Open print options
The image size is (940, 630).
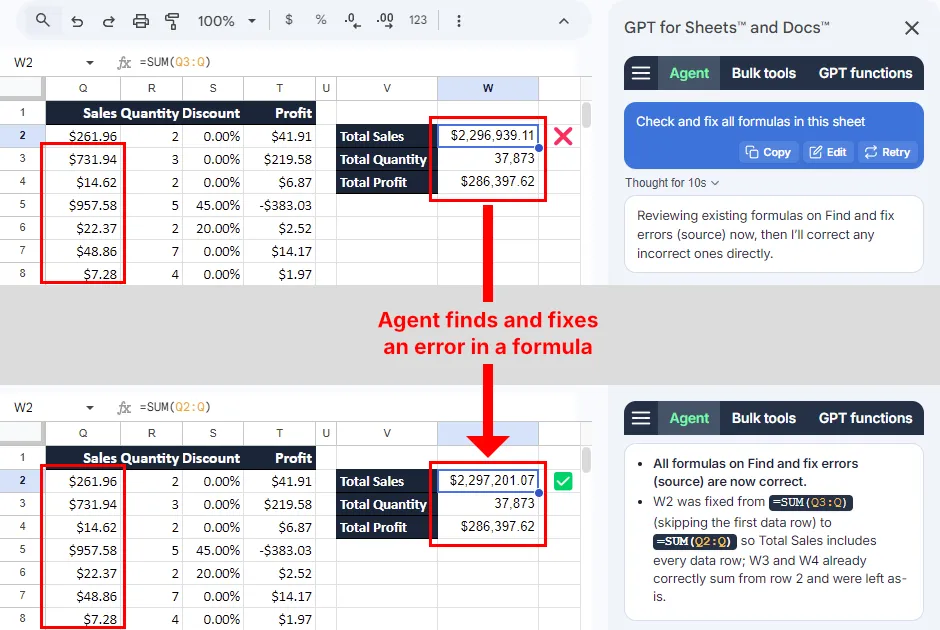(140, 21)
